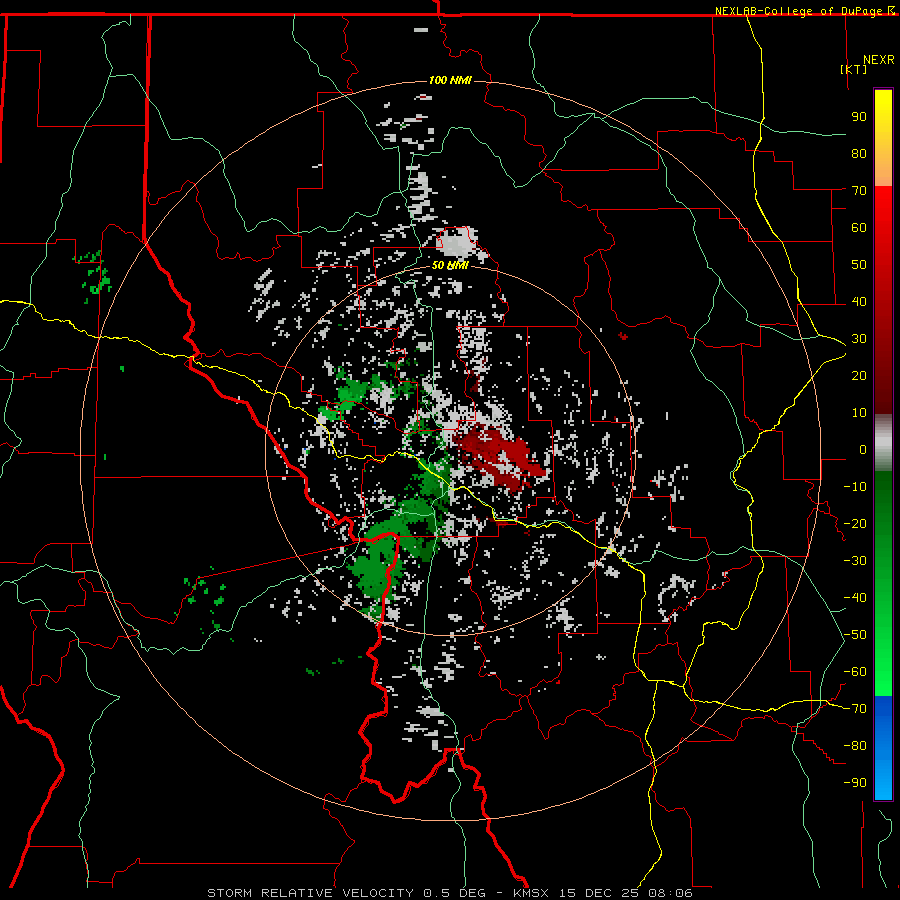Click the 70 value on the velocity scale
The width and height of the screenshot is (900, 900).
[x=859, y=191]
